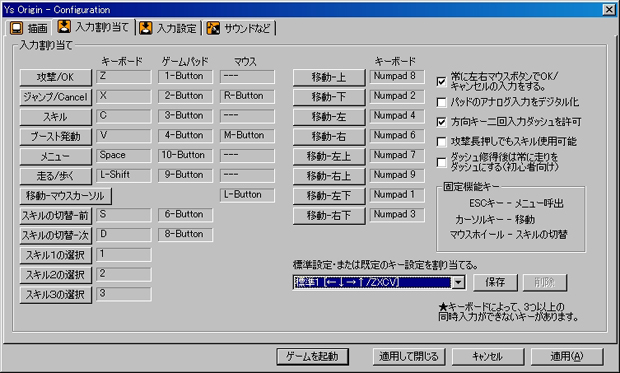The image size is (620, 373).
Task: Click the 移動-右 button
Action: click(x=329, y=137)
